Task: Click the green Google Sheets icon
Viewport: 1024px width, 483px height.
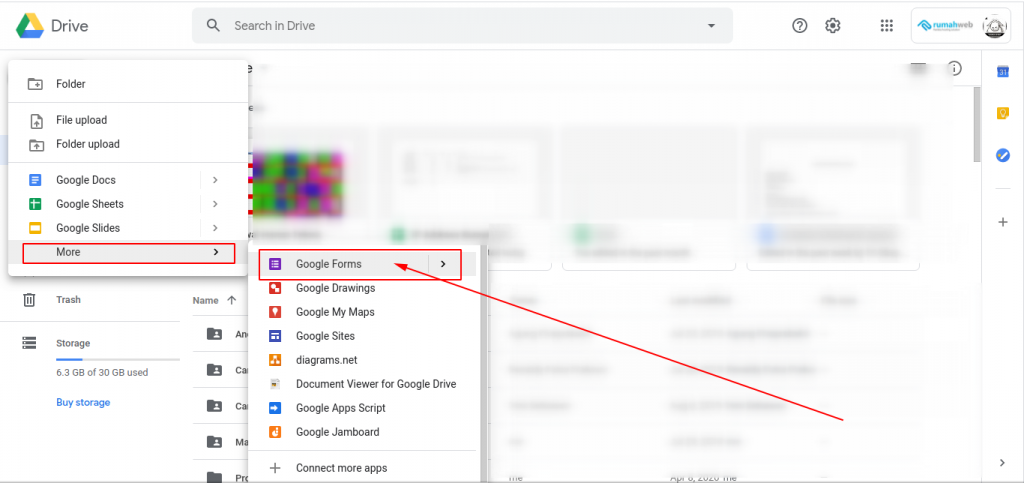Action: tap(35, 204)
